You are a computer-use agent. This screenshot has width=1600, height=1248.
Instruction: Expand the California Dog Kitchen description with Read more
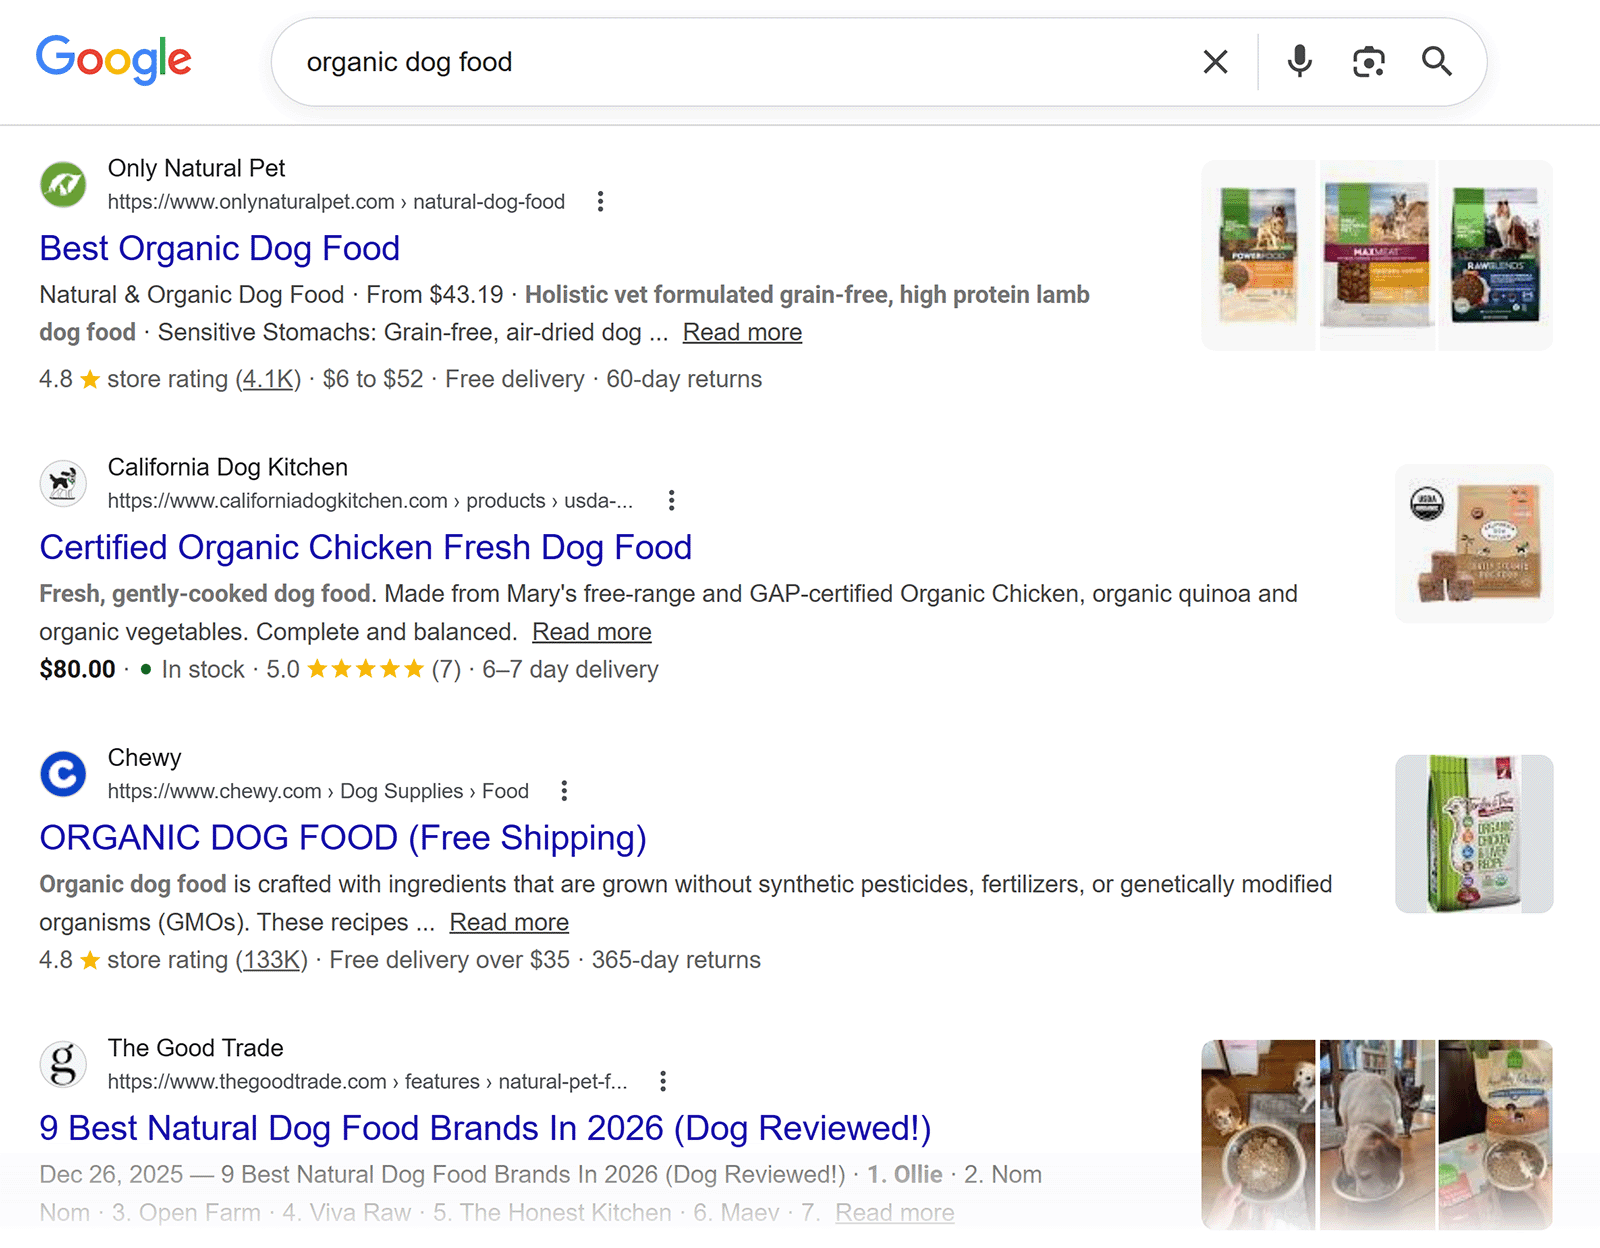[x=591, y=631]
